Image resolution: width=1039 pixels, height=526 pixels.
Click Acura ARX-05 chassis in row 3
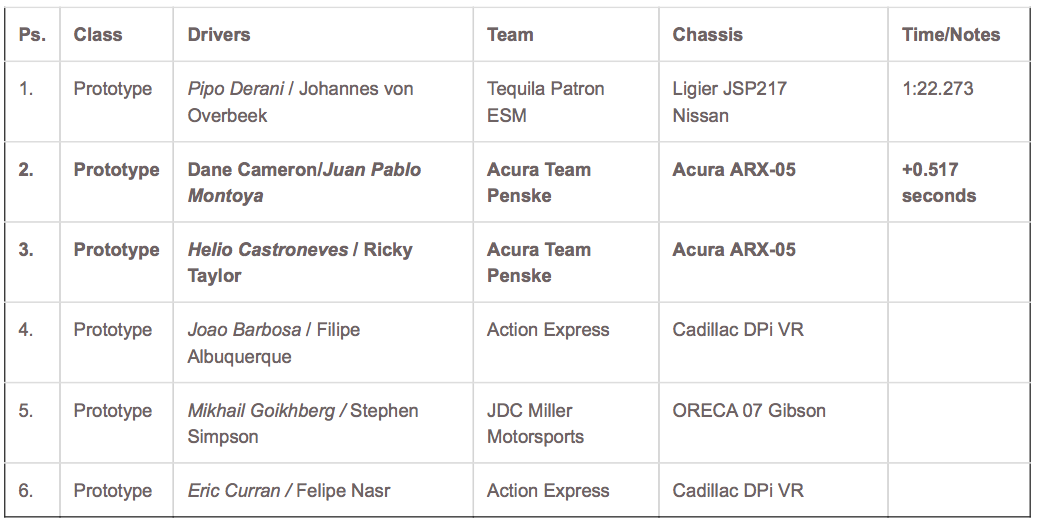click(x=734, y=250)
